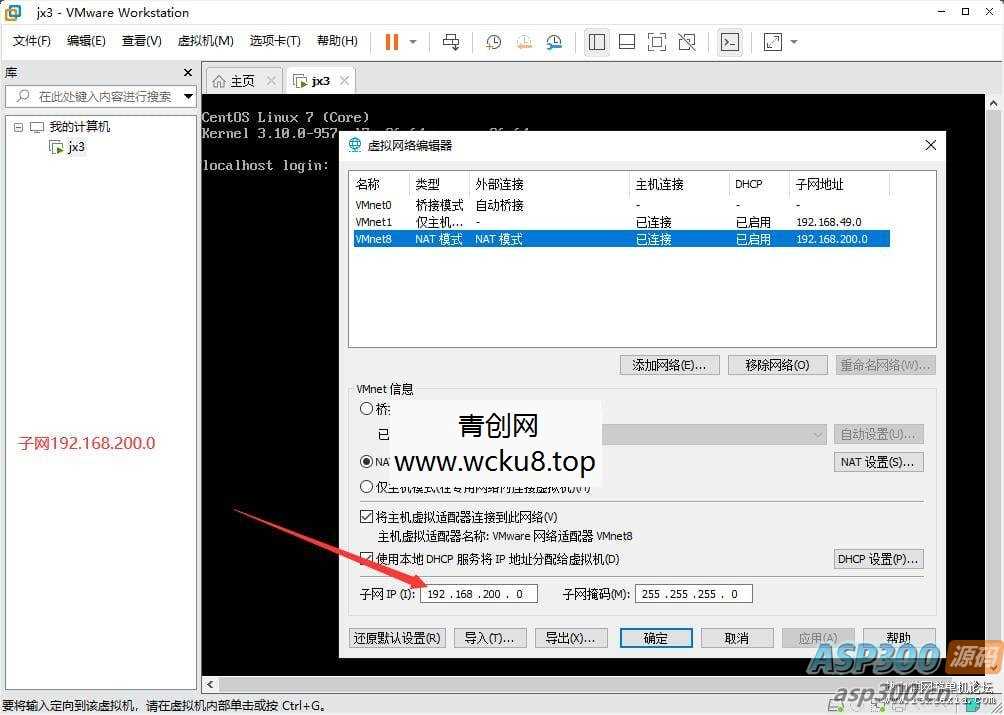Image resolution: width=1004 pixels, height=715 pixels.
Task: Click the 子网掩码 input field
Action: [693, 593]
